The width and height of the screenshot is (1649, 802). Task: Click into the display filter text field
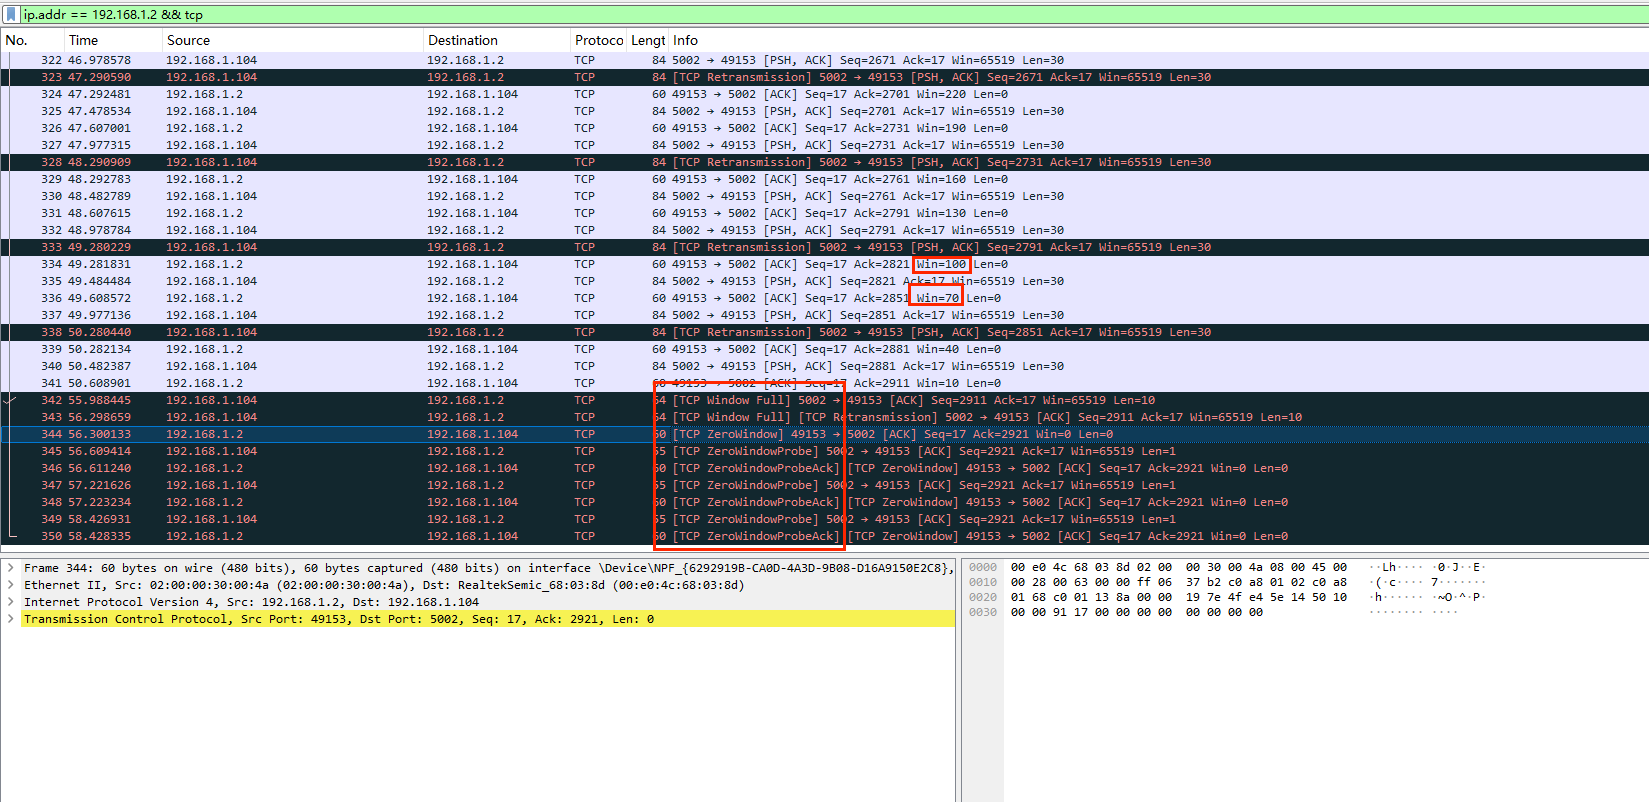[x=800, y=15]
